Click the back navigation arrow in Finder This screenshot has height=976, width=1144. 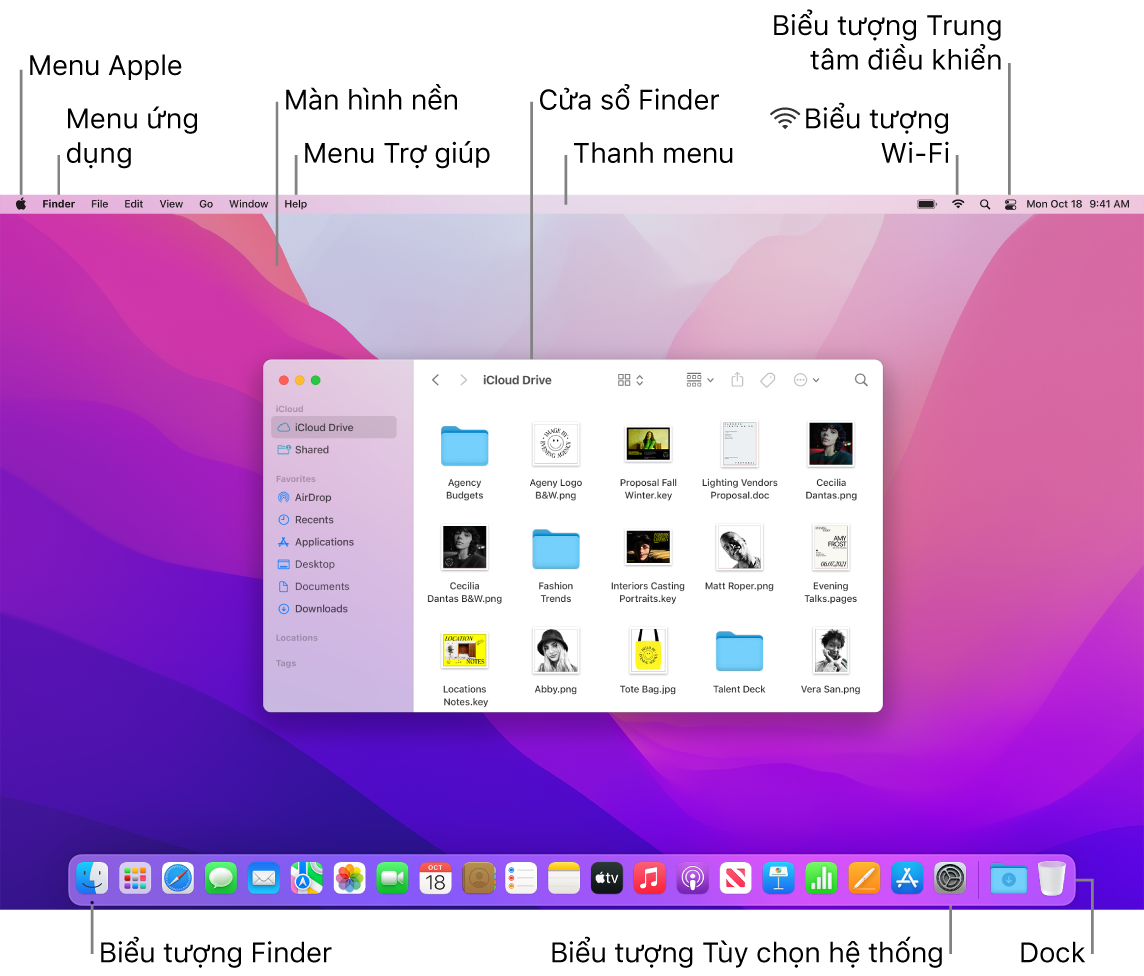[435, 380]
